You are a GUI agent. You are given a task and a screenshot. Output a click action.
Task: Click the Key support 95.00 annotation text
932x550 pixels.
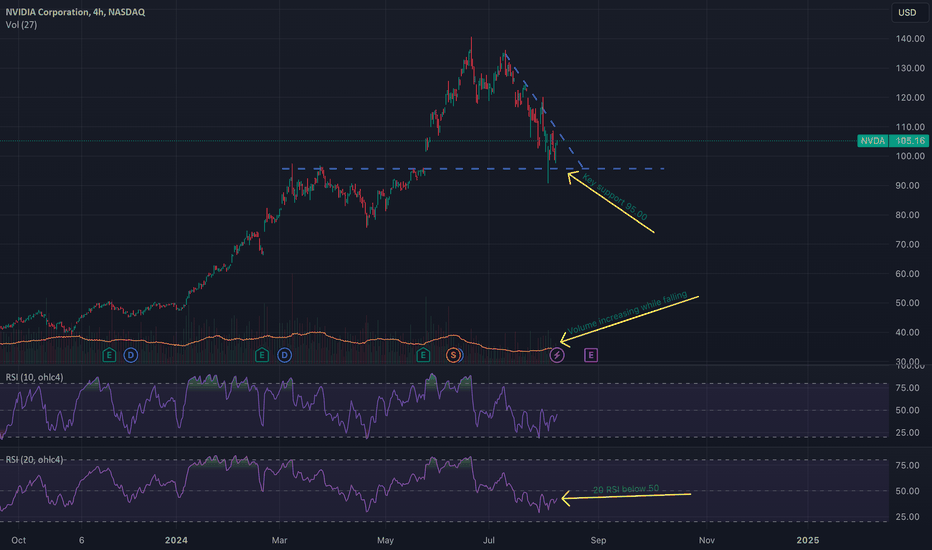point(615,197)
